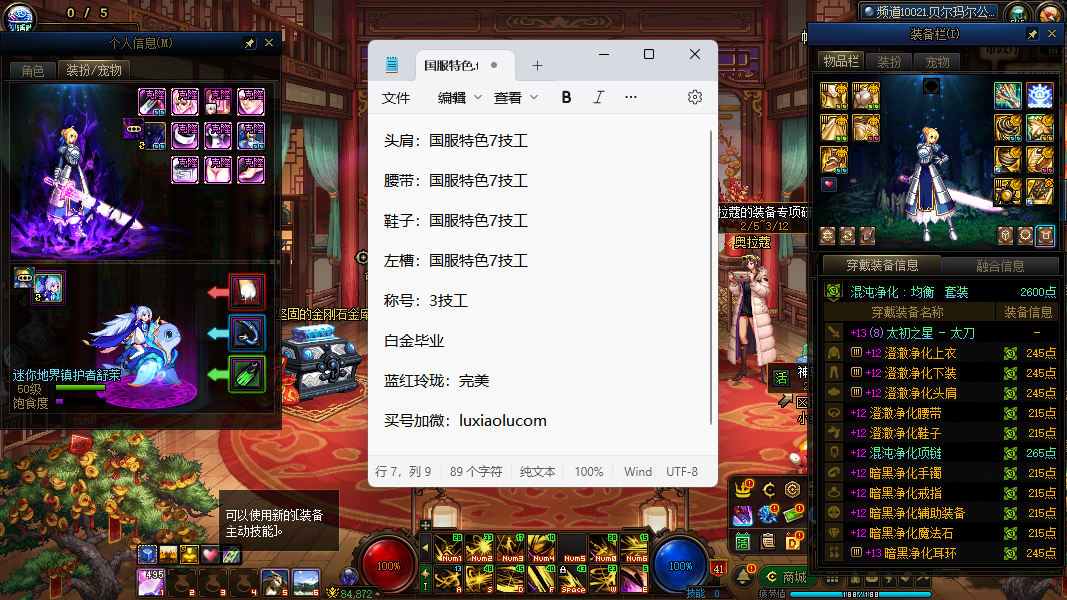This screenshot has height=600, width=1067.
Task: Expand the 查看 dropdown menu
Action: tap(515, 97)
